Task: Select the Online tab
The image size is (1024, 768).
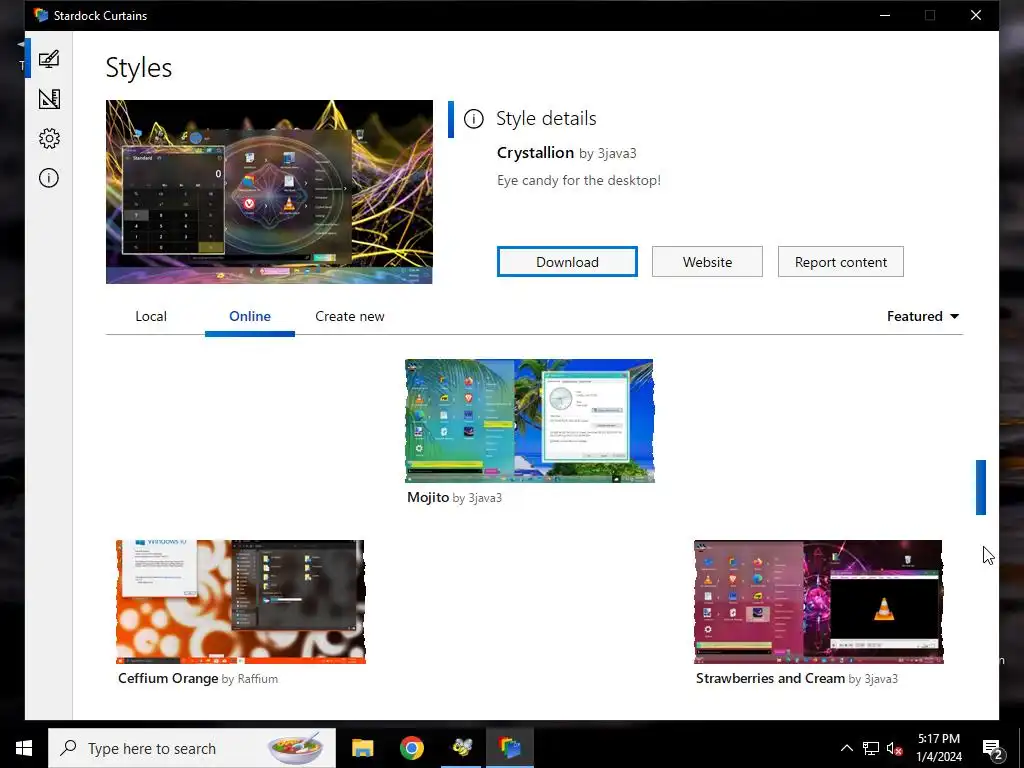Action: click(x=249, y=316)
